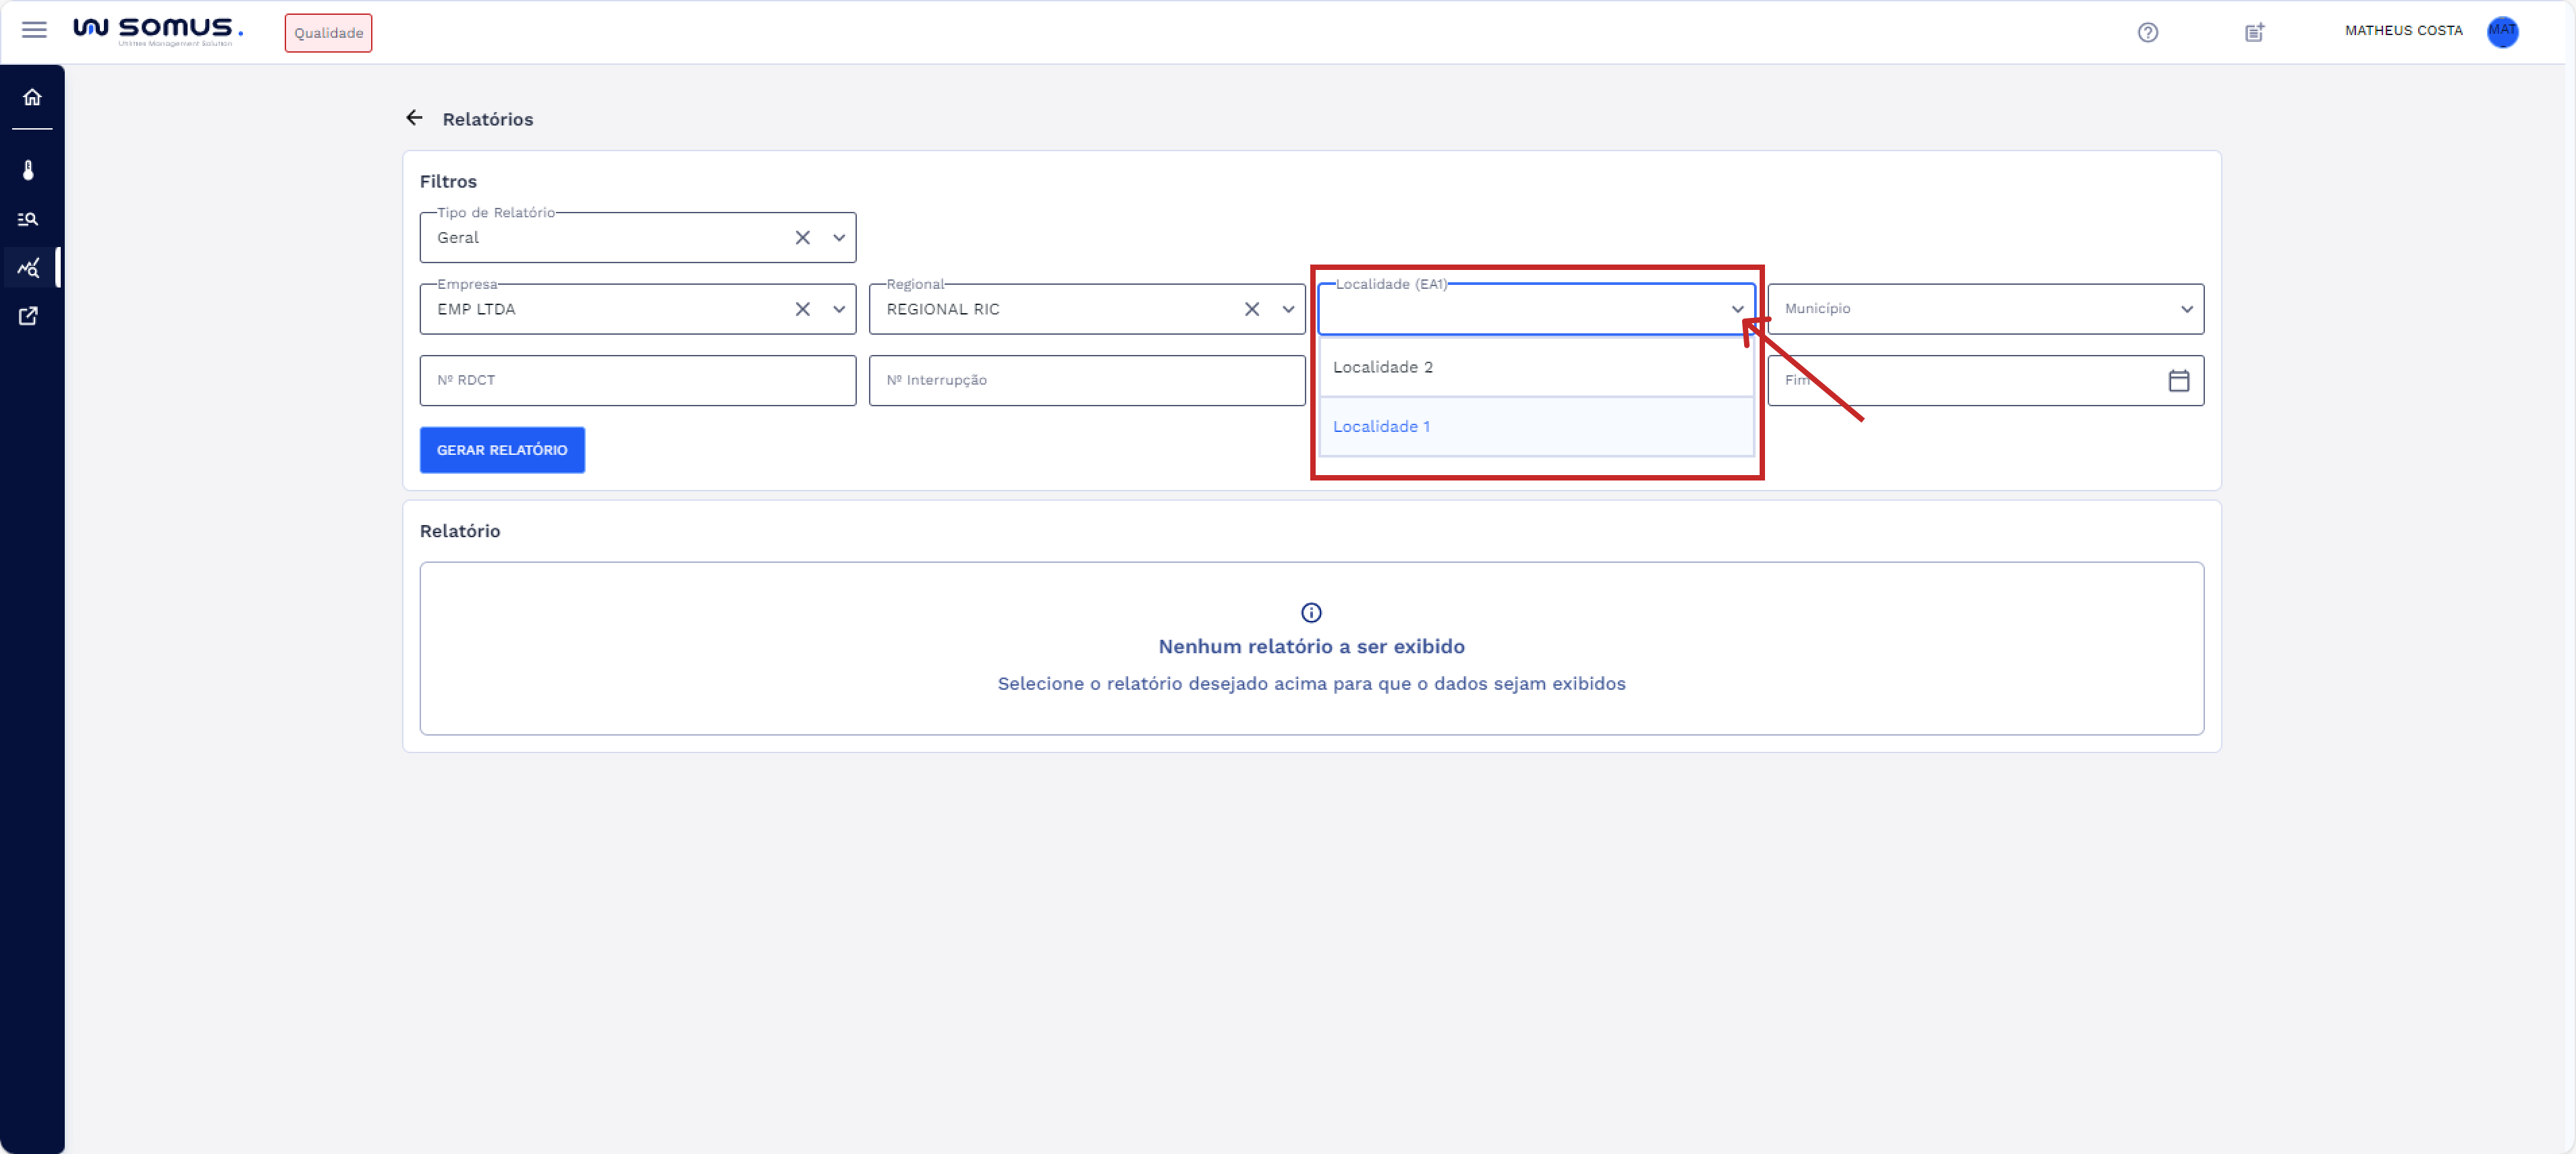Open the hamburger menu
The width and height of the screenshot is (2576, 1154).
34,30
